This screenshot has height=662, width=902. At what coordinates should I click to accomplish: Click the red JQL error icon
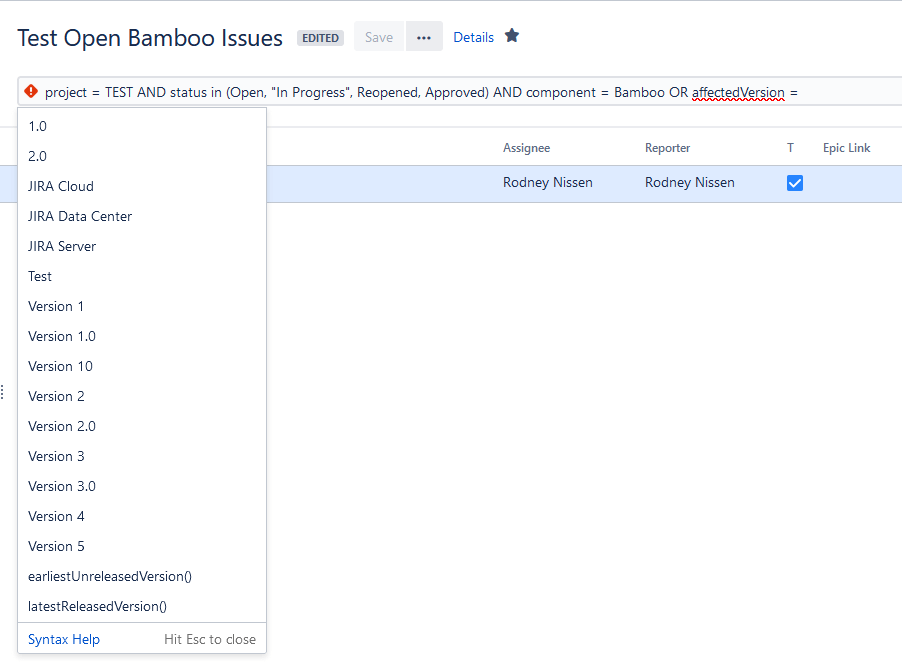(x=31, y=92)
